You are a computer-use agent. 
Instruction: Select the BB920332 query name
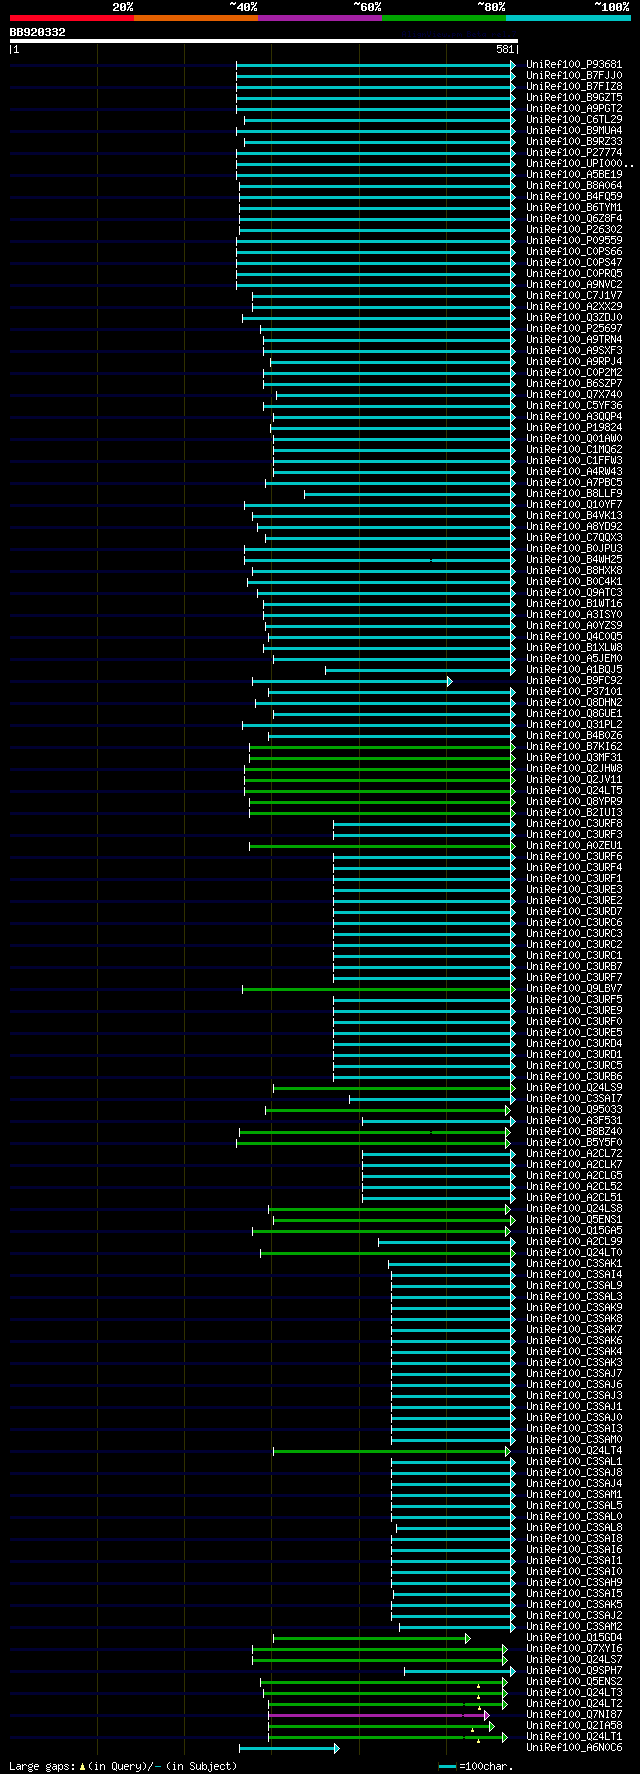click(38, 32)
